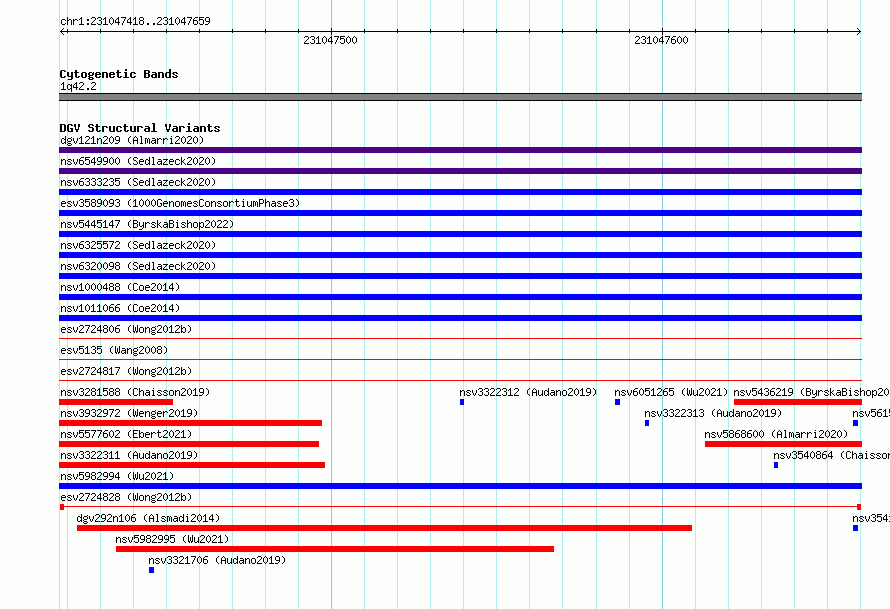The height and width of the screenshot is (609, 890).
Task: Click the ruler's left end arrow
Action: point(62,31)
